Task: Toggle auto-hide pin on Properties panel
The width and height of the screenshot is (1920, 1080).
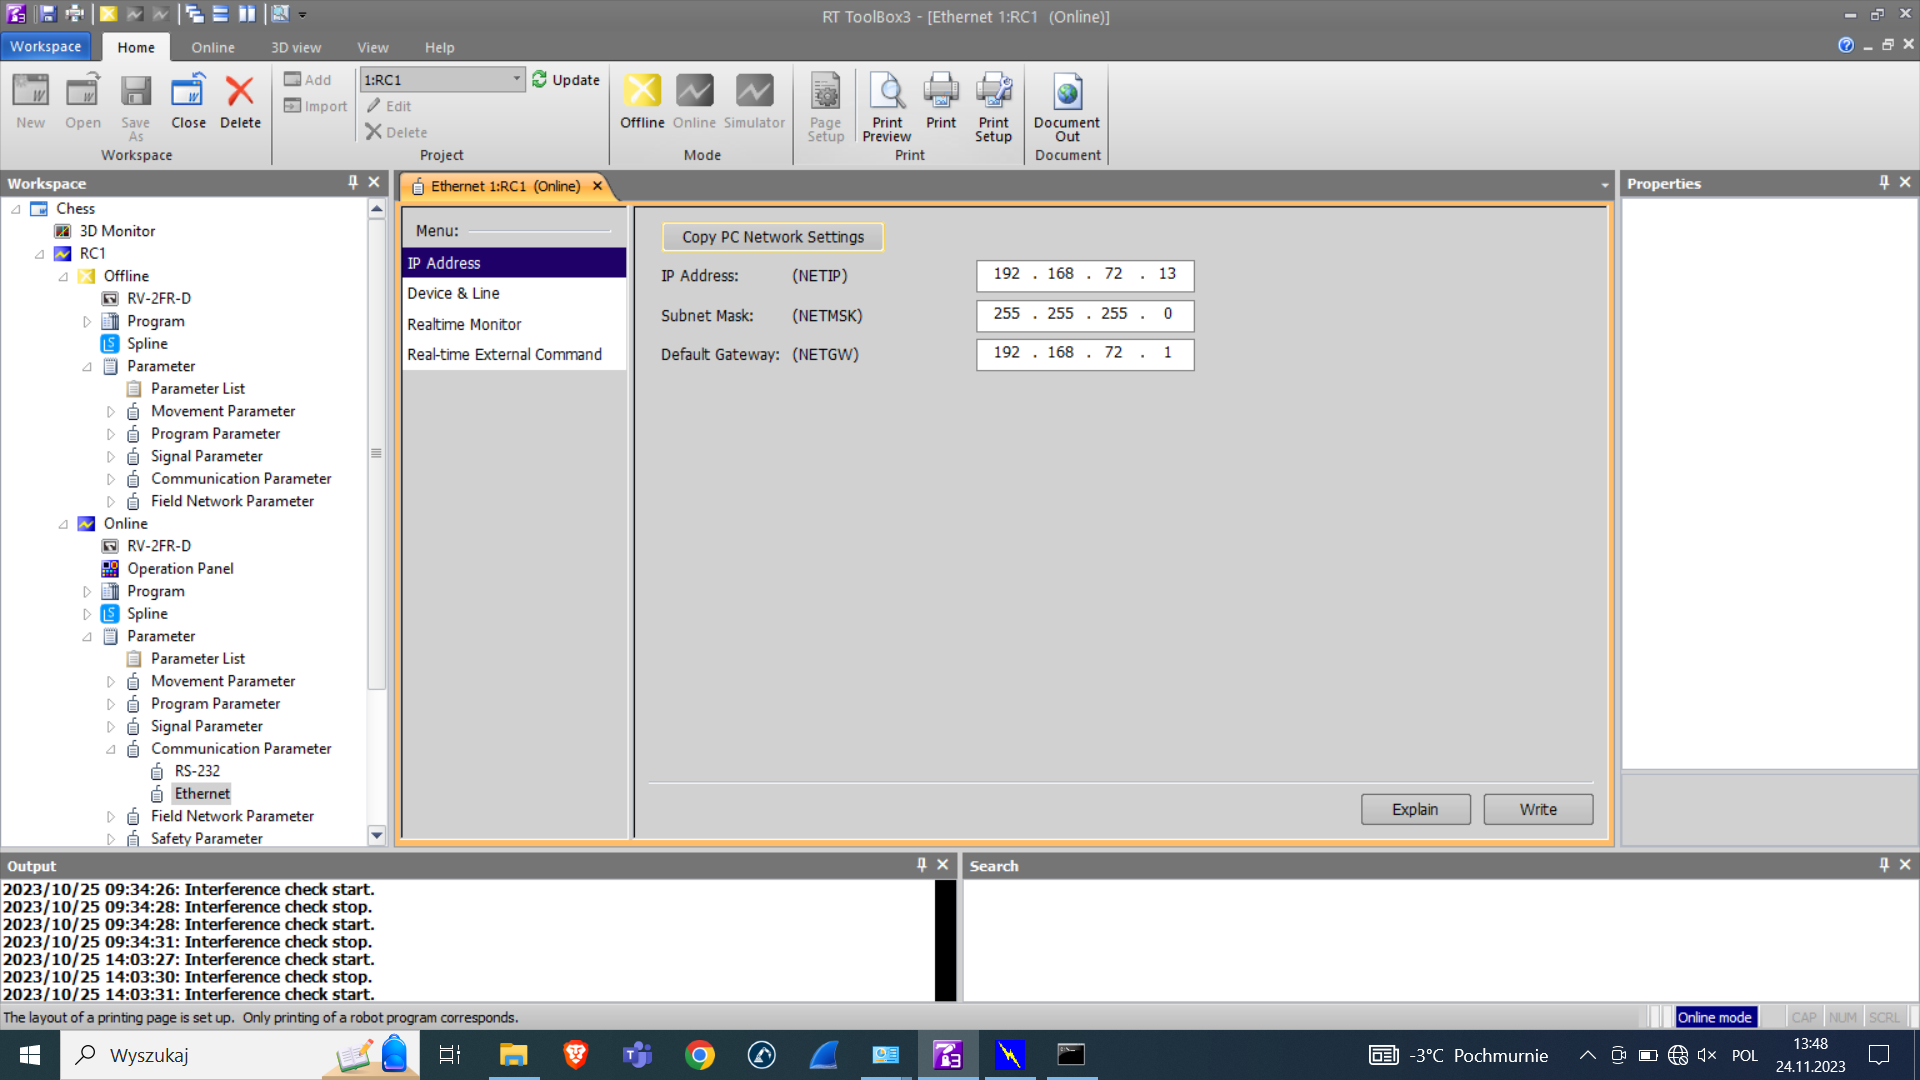Action: pyautogui.click(x=1884, y=182)
